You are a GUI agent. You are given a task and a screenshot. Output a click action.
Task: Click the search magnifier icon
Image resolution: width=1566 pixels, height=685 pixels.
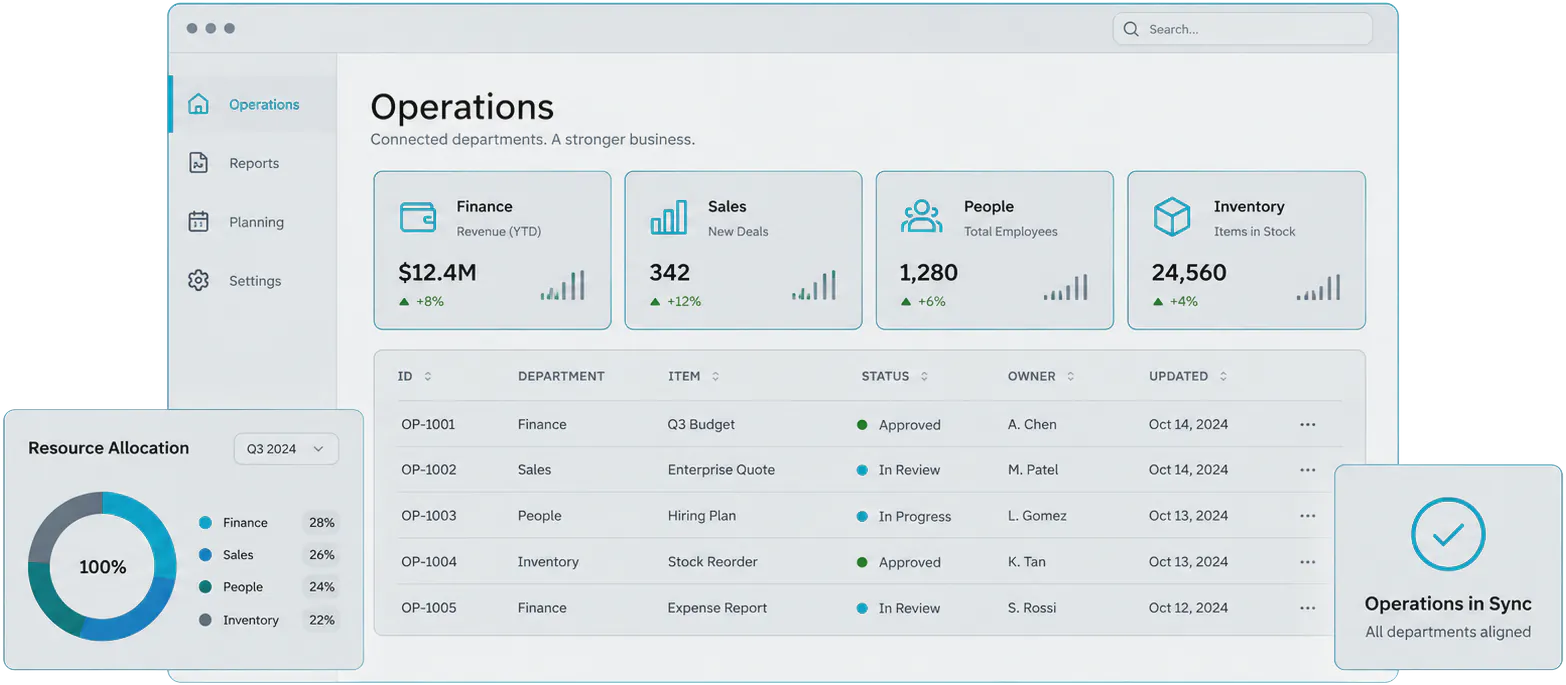tap(1131, 29)
